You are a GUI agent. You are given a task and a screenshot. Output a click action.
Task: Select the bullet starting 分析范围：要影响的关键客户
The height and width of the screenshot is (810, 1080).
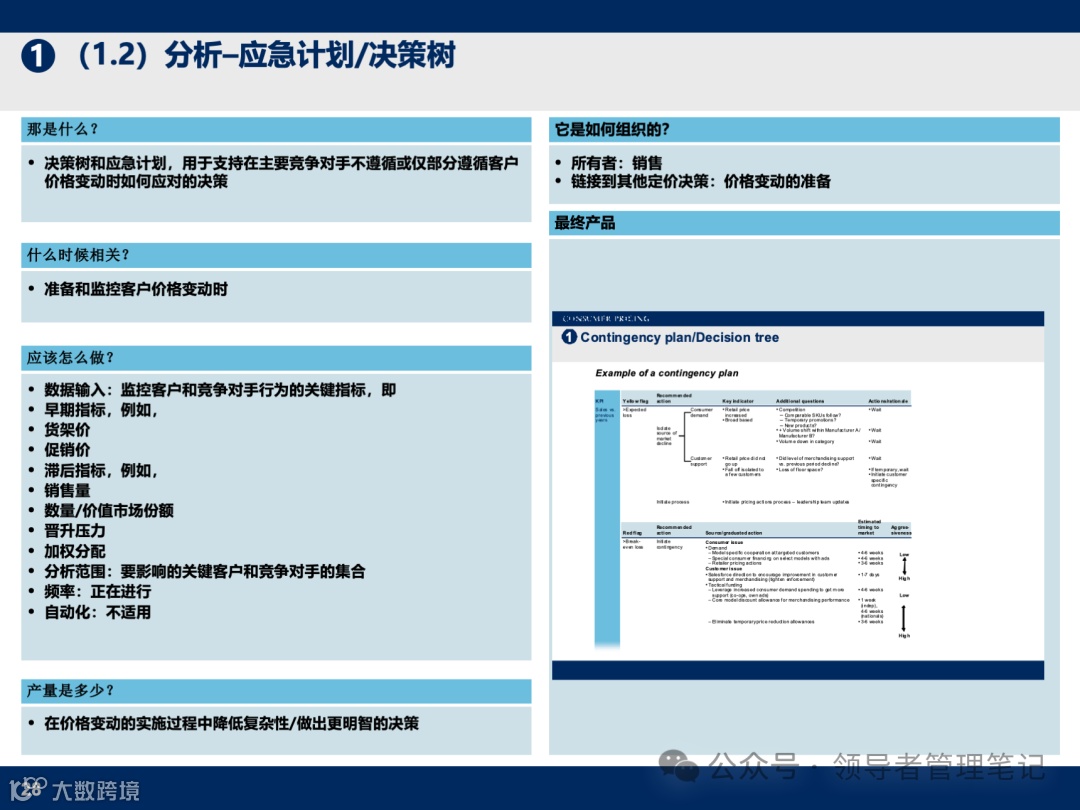(x=205, y=572)
